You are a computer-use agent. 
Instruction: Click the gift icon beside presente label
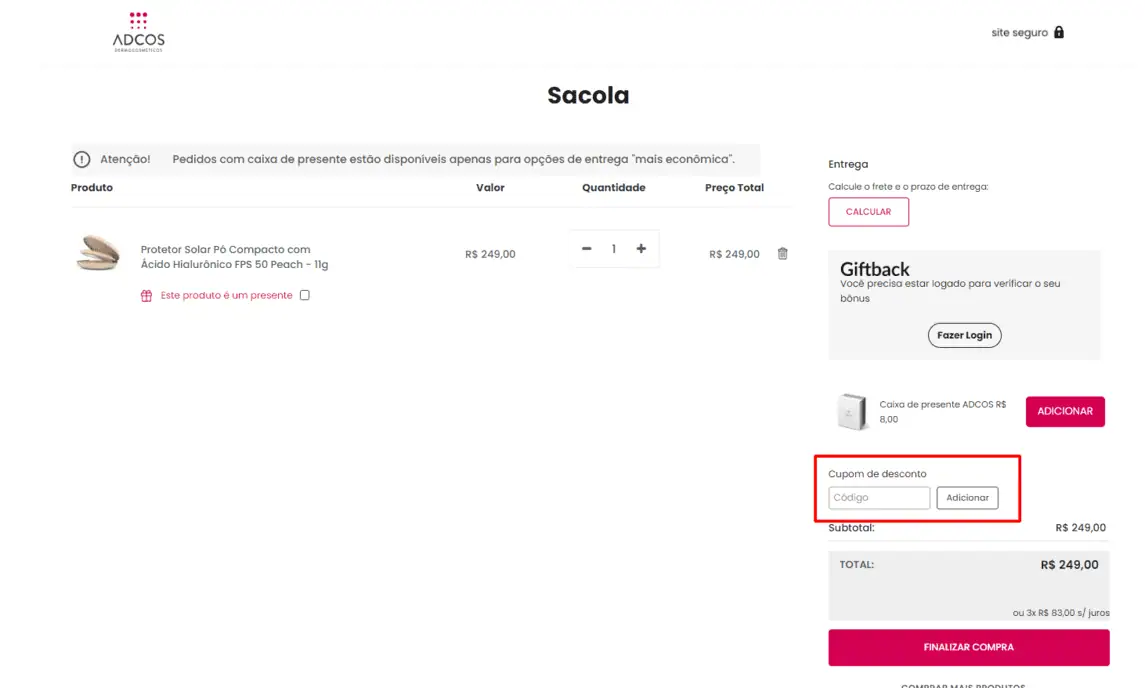pos(146,296)
